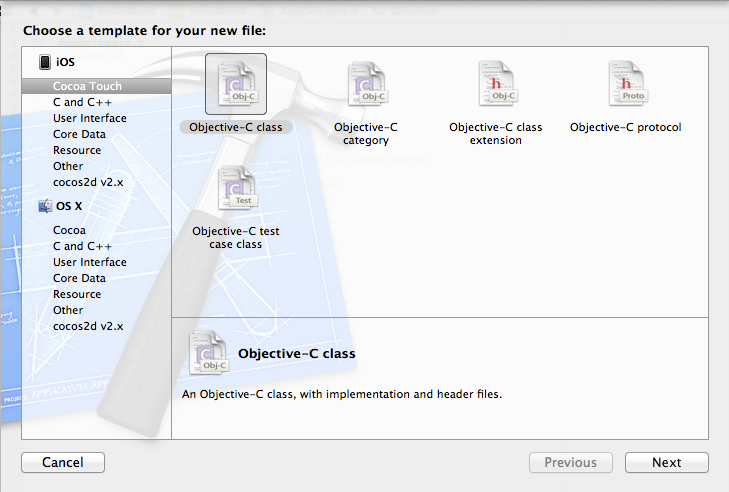The image size is (729, 492).
Task: Choose cocos2d v2.x under iOS
Action: 88,182
